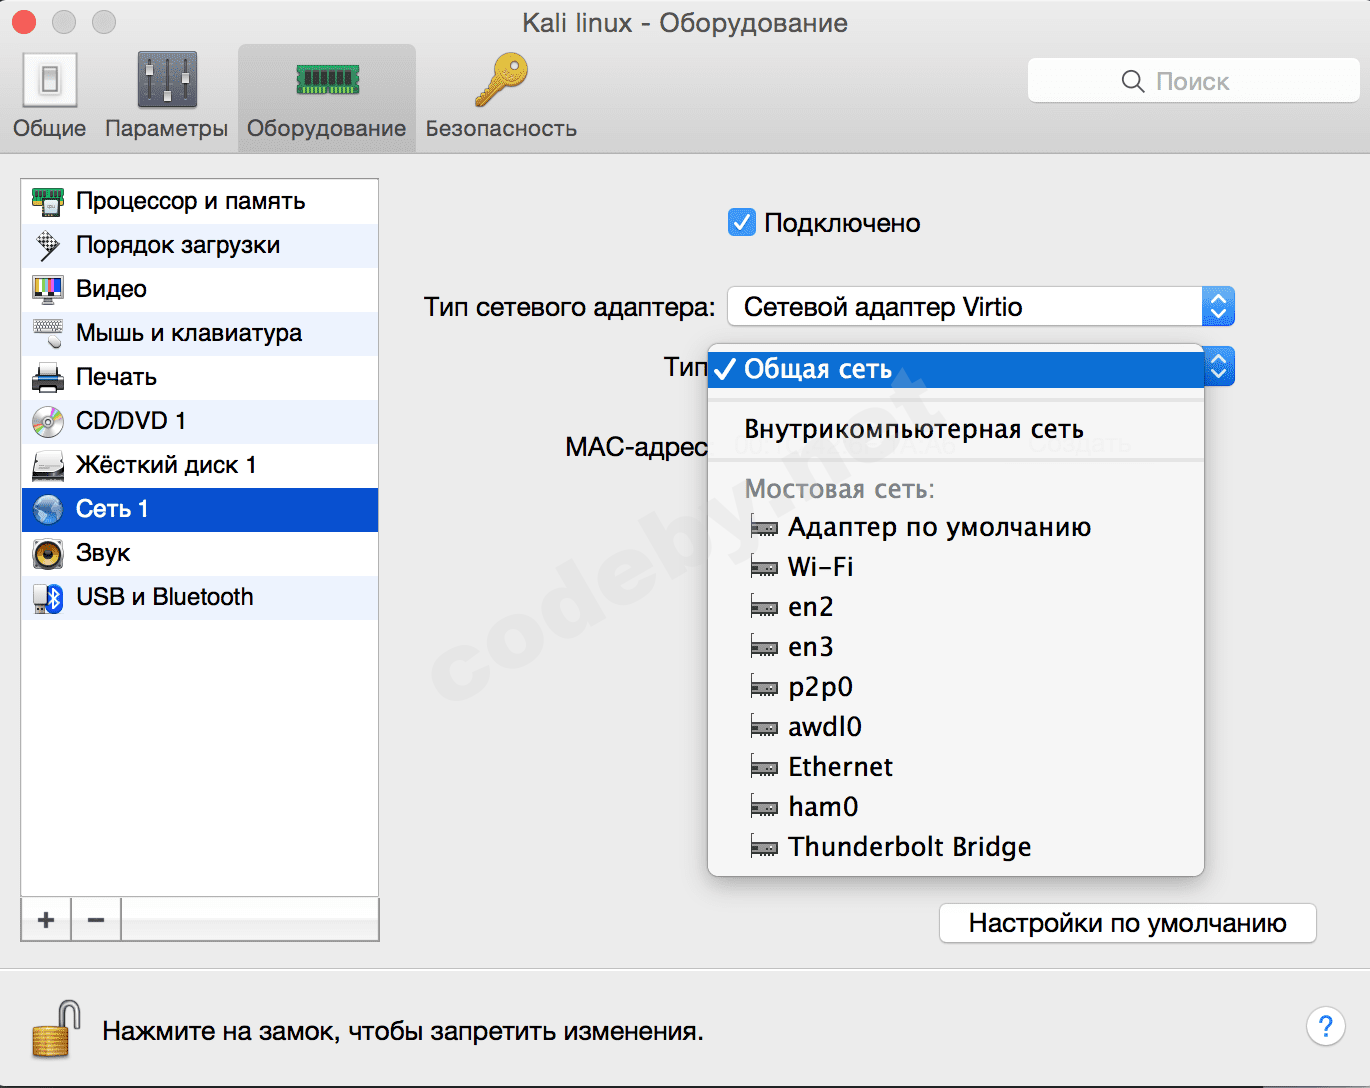
Task: Pick Wi-Fi as the bridged adapter
Action: 820,567
